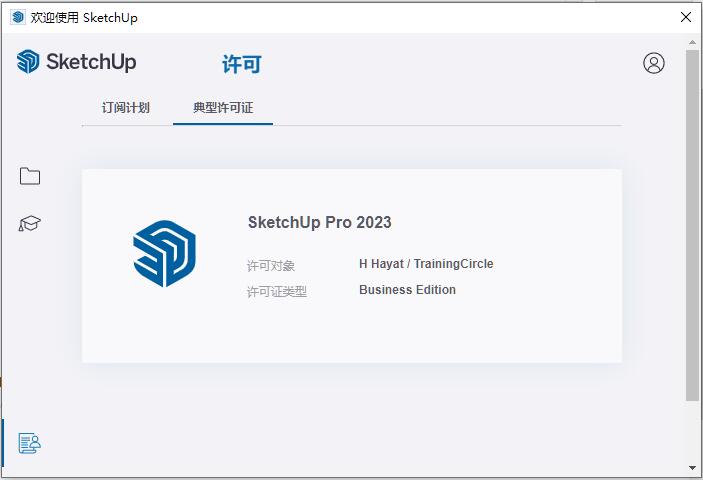
Task: Click the 许可对象 label
Action: [271, 266]
